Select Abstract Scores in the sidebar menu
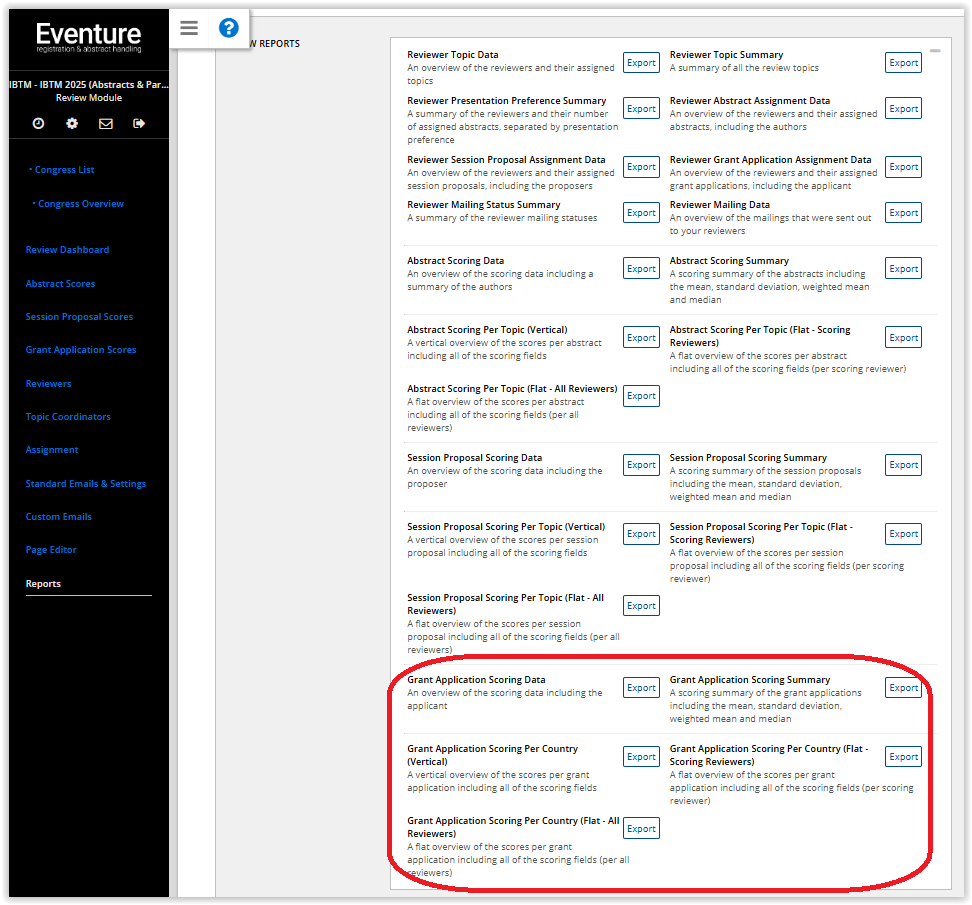Screen dimensions: 972x905 (x=60, y=284)
